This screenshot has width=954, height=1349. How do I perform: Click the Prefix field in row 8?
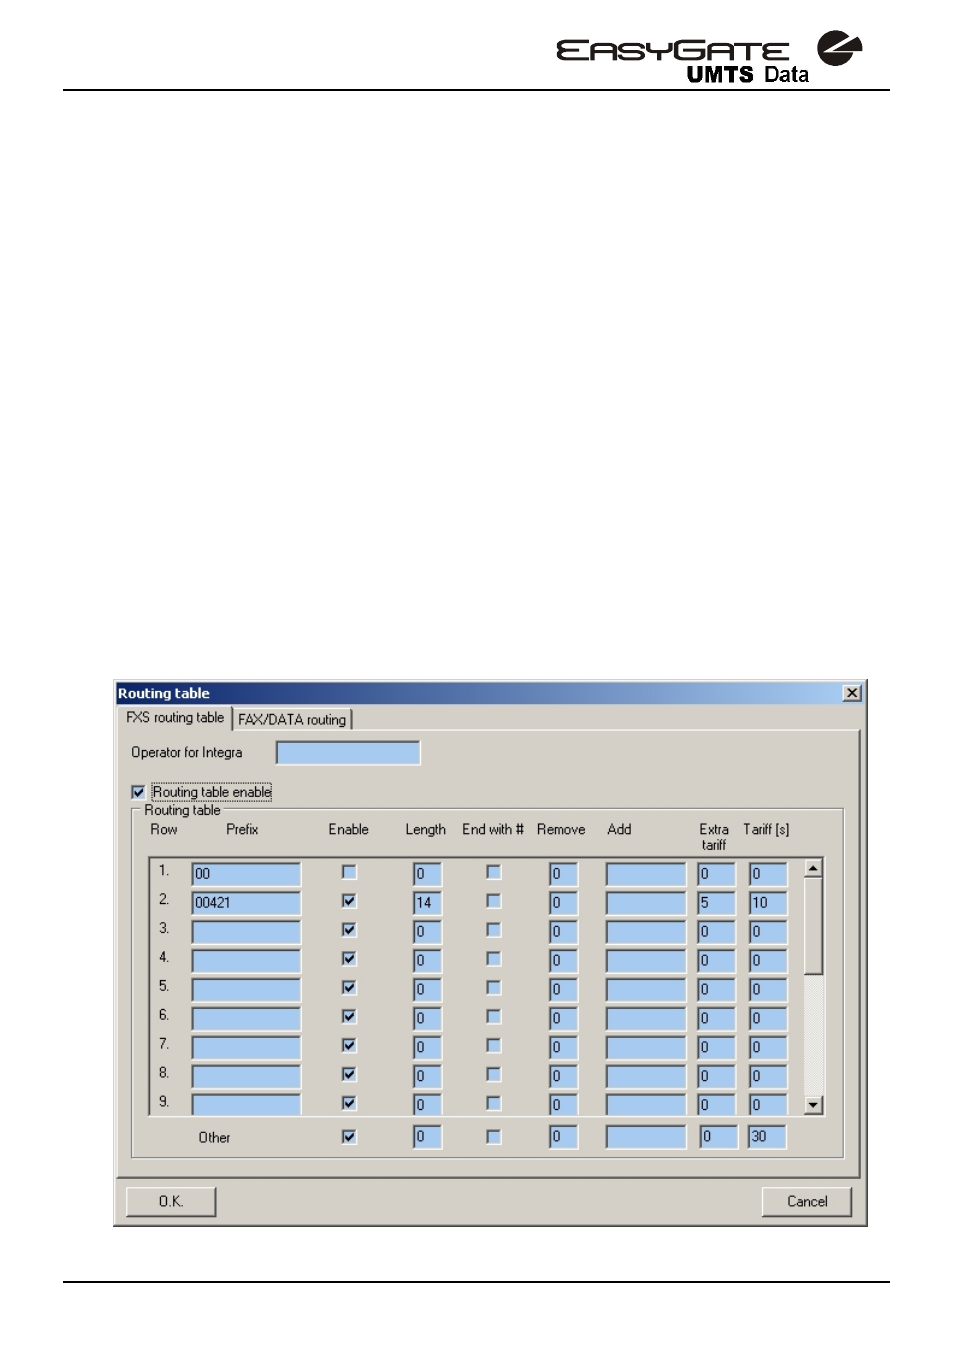pos(246,1077)
